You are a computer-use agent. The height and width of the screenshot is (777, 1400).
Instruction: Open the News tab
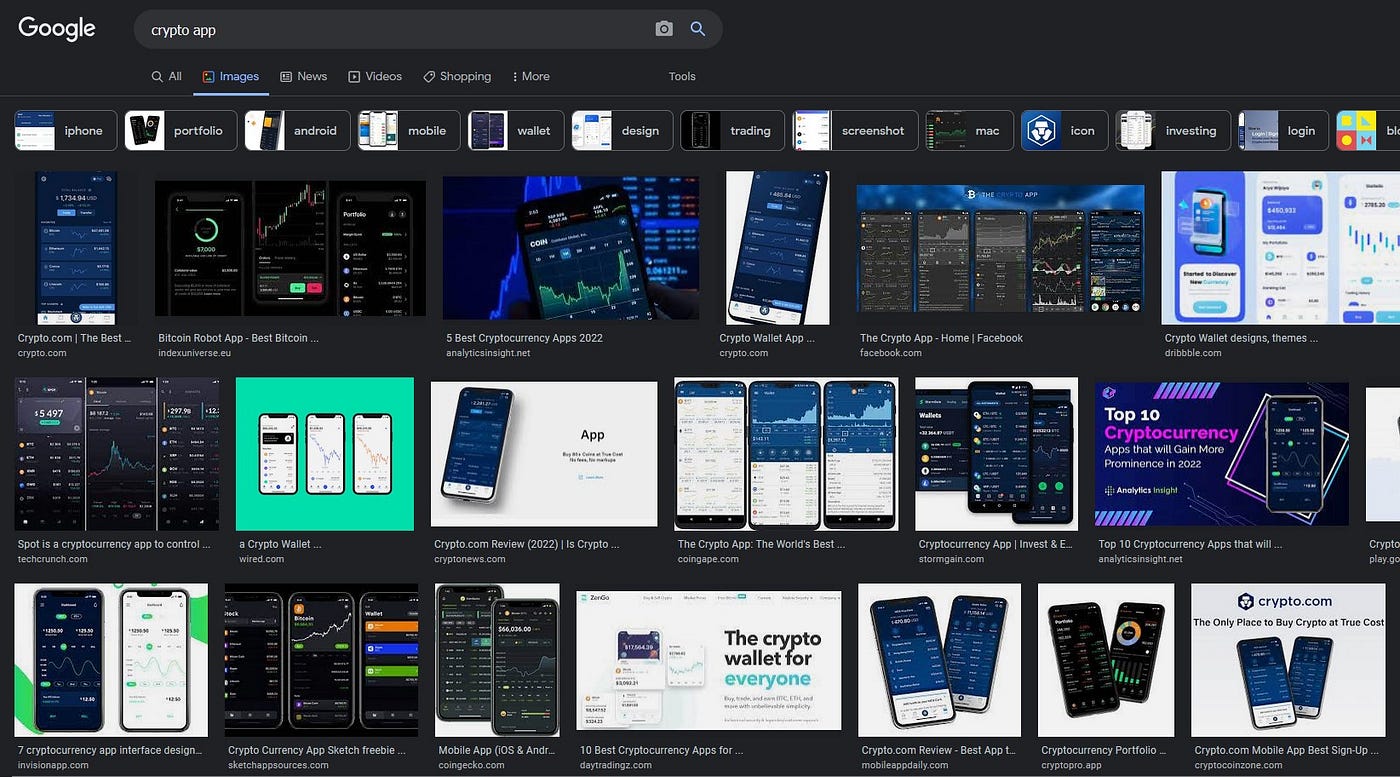click(304, 76)
